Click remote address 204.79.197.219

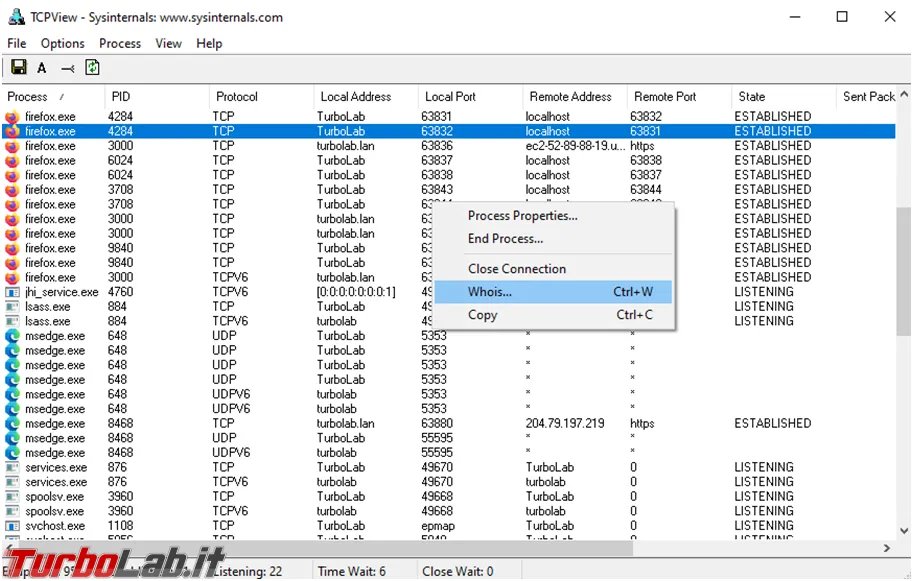point(565,424)
